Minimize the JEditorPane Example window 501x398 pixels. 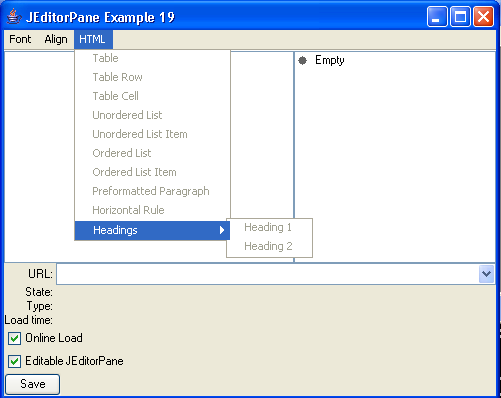coord(437,16)
